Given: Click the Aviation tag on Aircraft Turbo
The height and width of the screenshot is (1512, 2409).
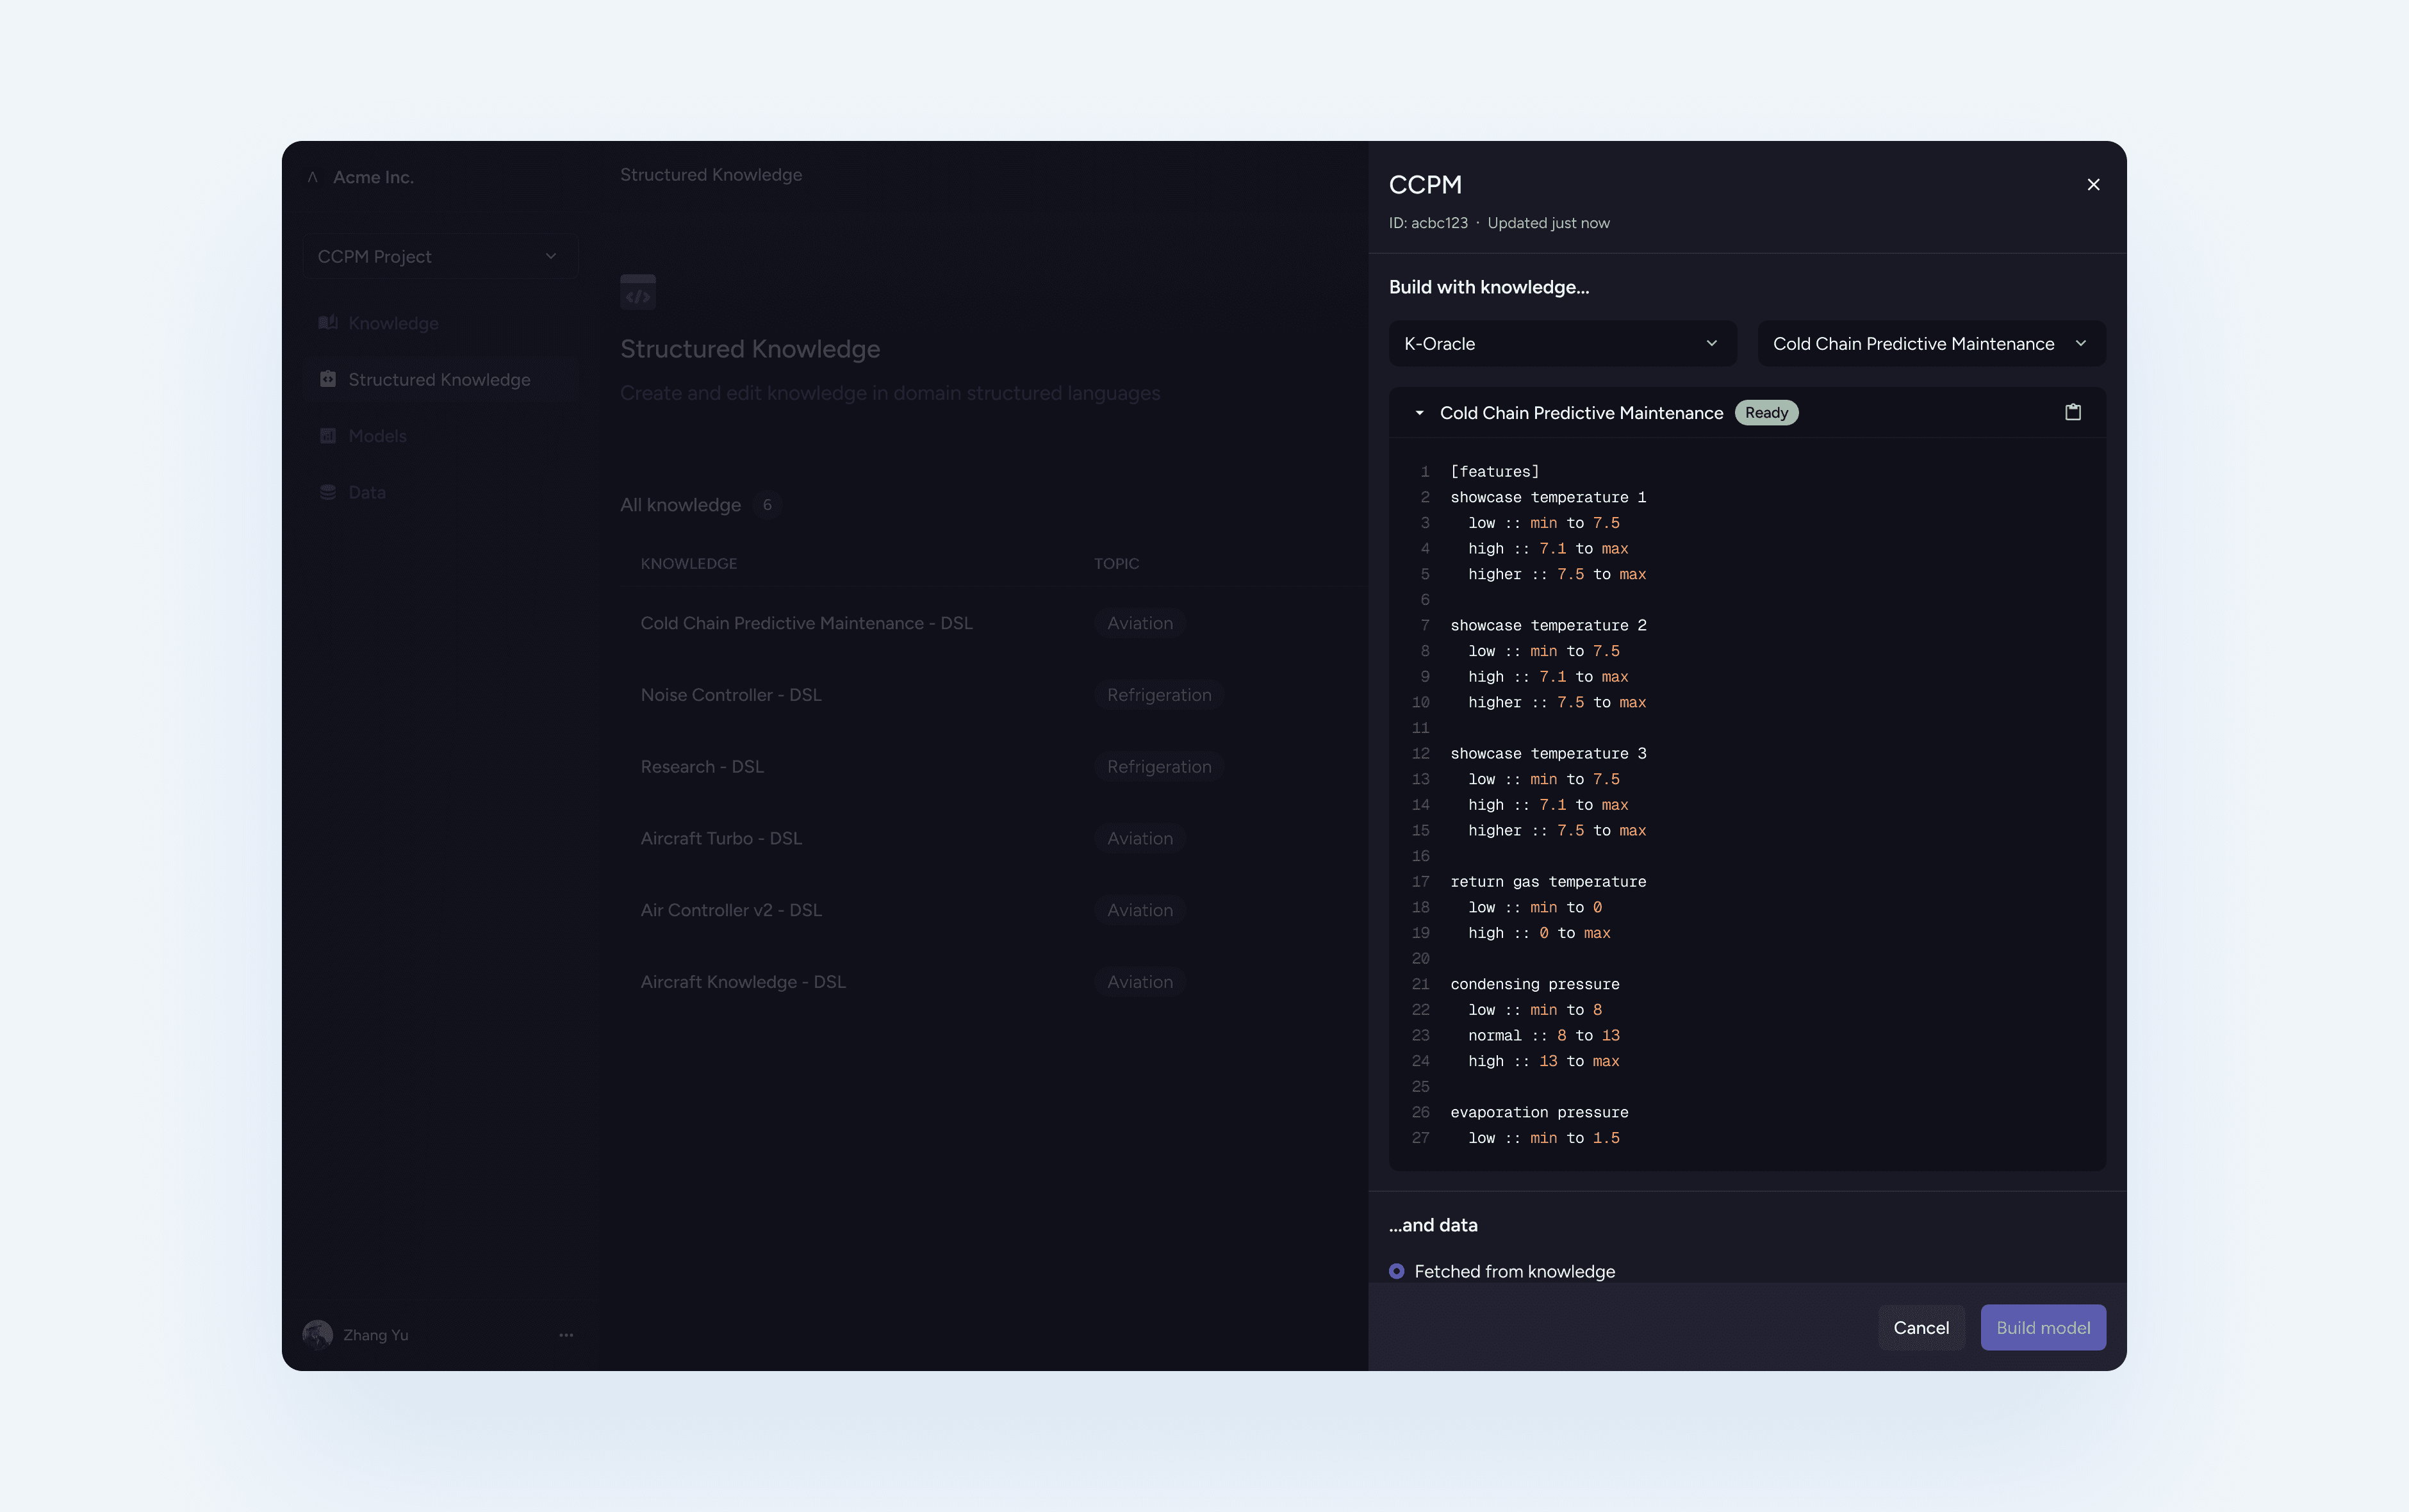Looking at the screenshot, I should [1139, 838].
